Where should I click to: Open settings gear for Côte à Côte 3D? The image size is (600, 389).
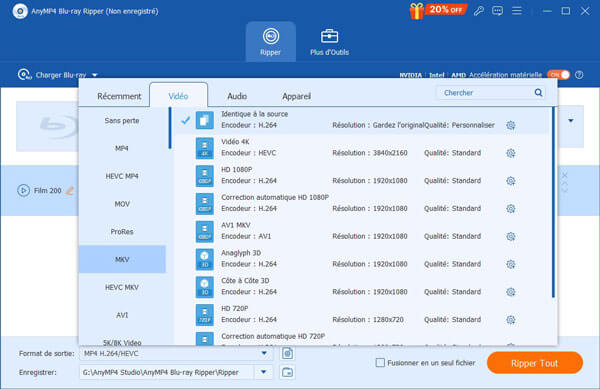pyautogui.click(x=510, y=292)
